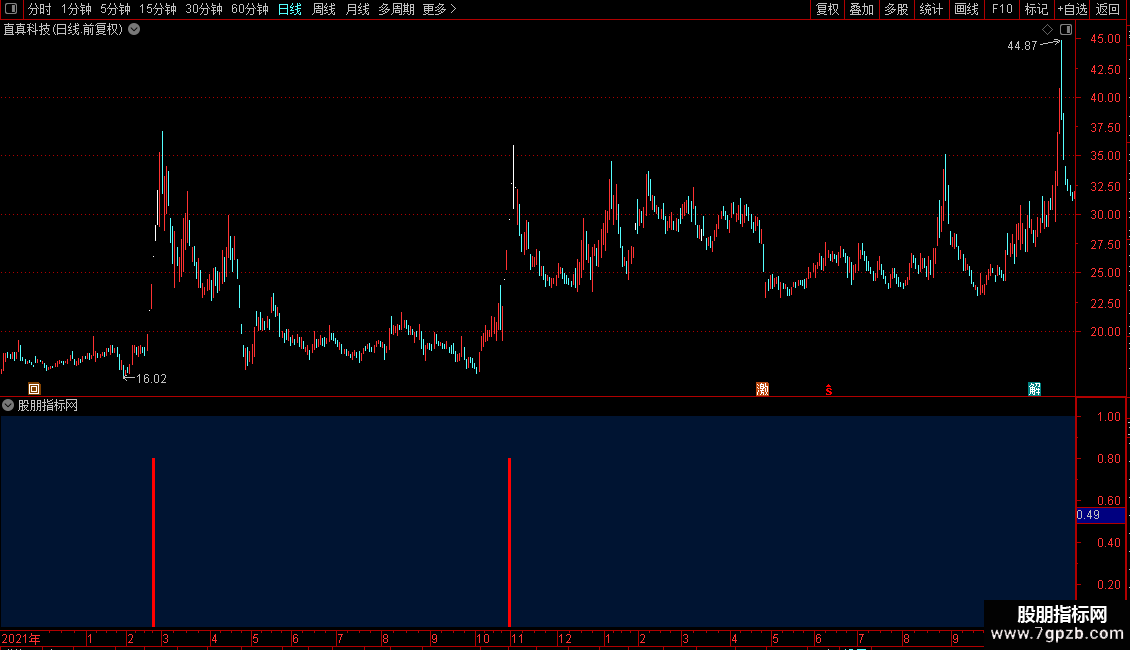Image resolution: width=1130 pixels, height=650 pixels.
Task: Open the 统计 statistics tool
Action: [x=930, y=9]
